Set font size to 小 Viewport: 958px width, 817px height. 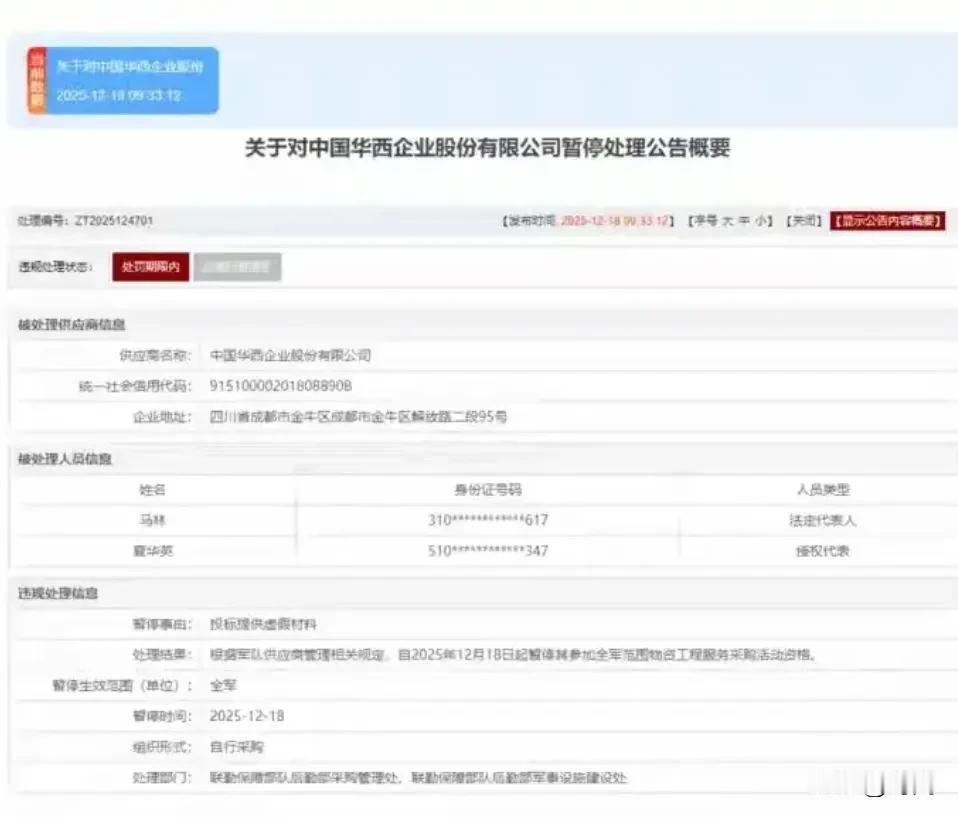(x=759, y=221)
